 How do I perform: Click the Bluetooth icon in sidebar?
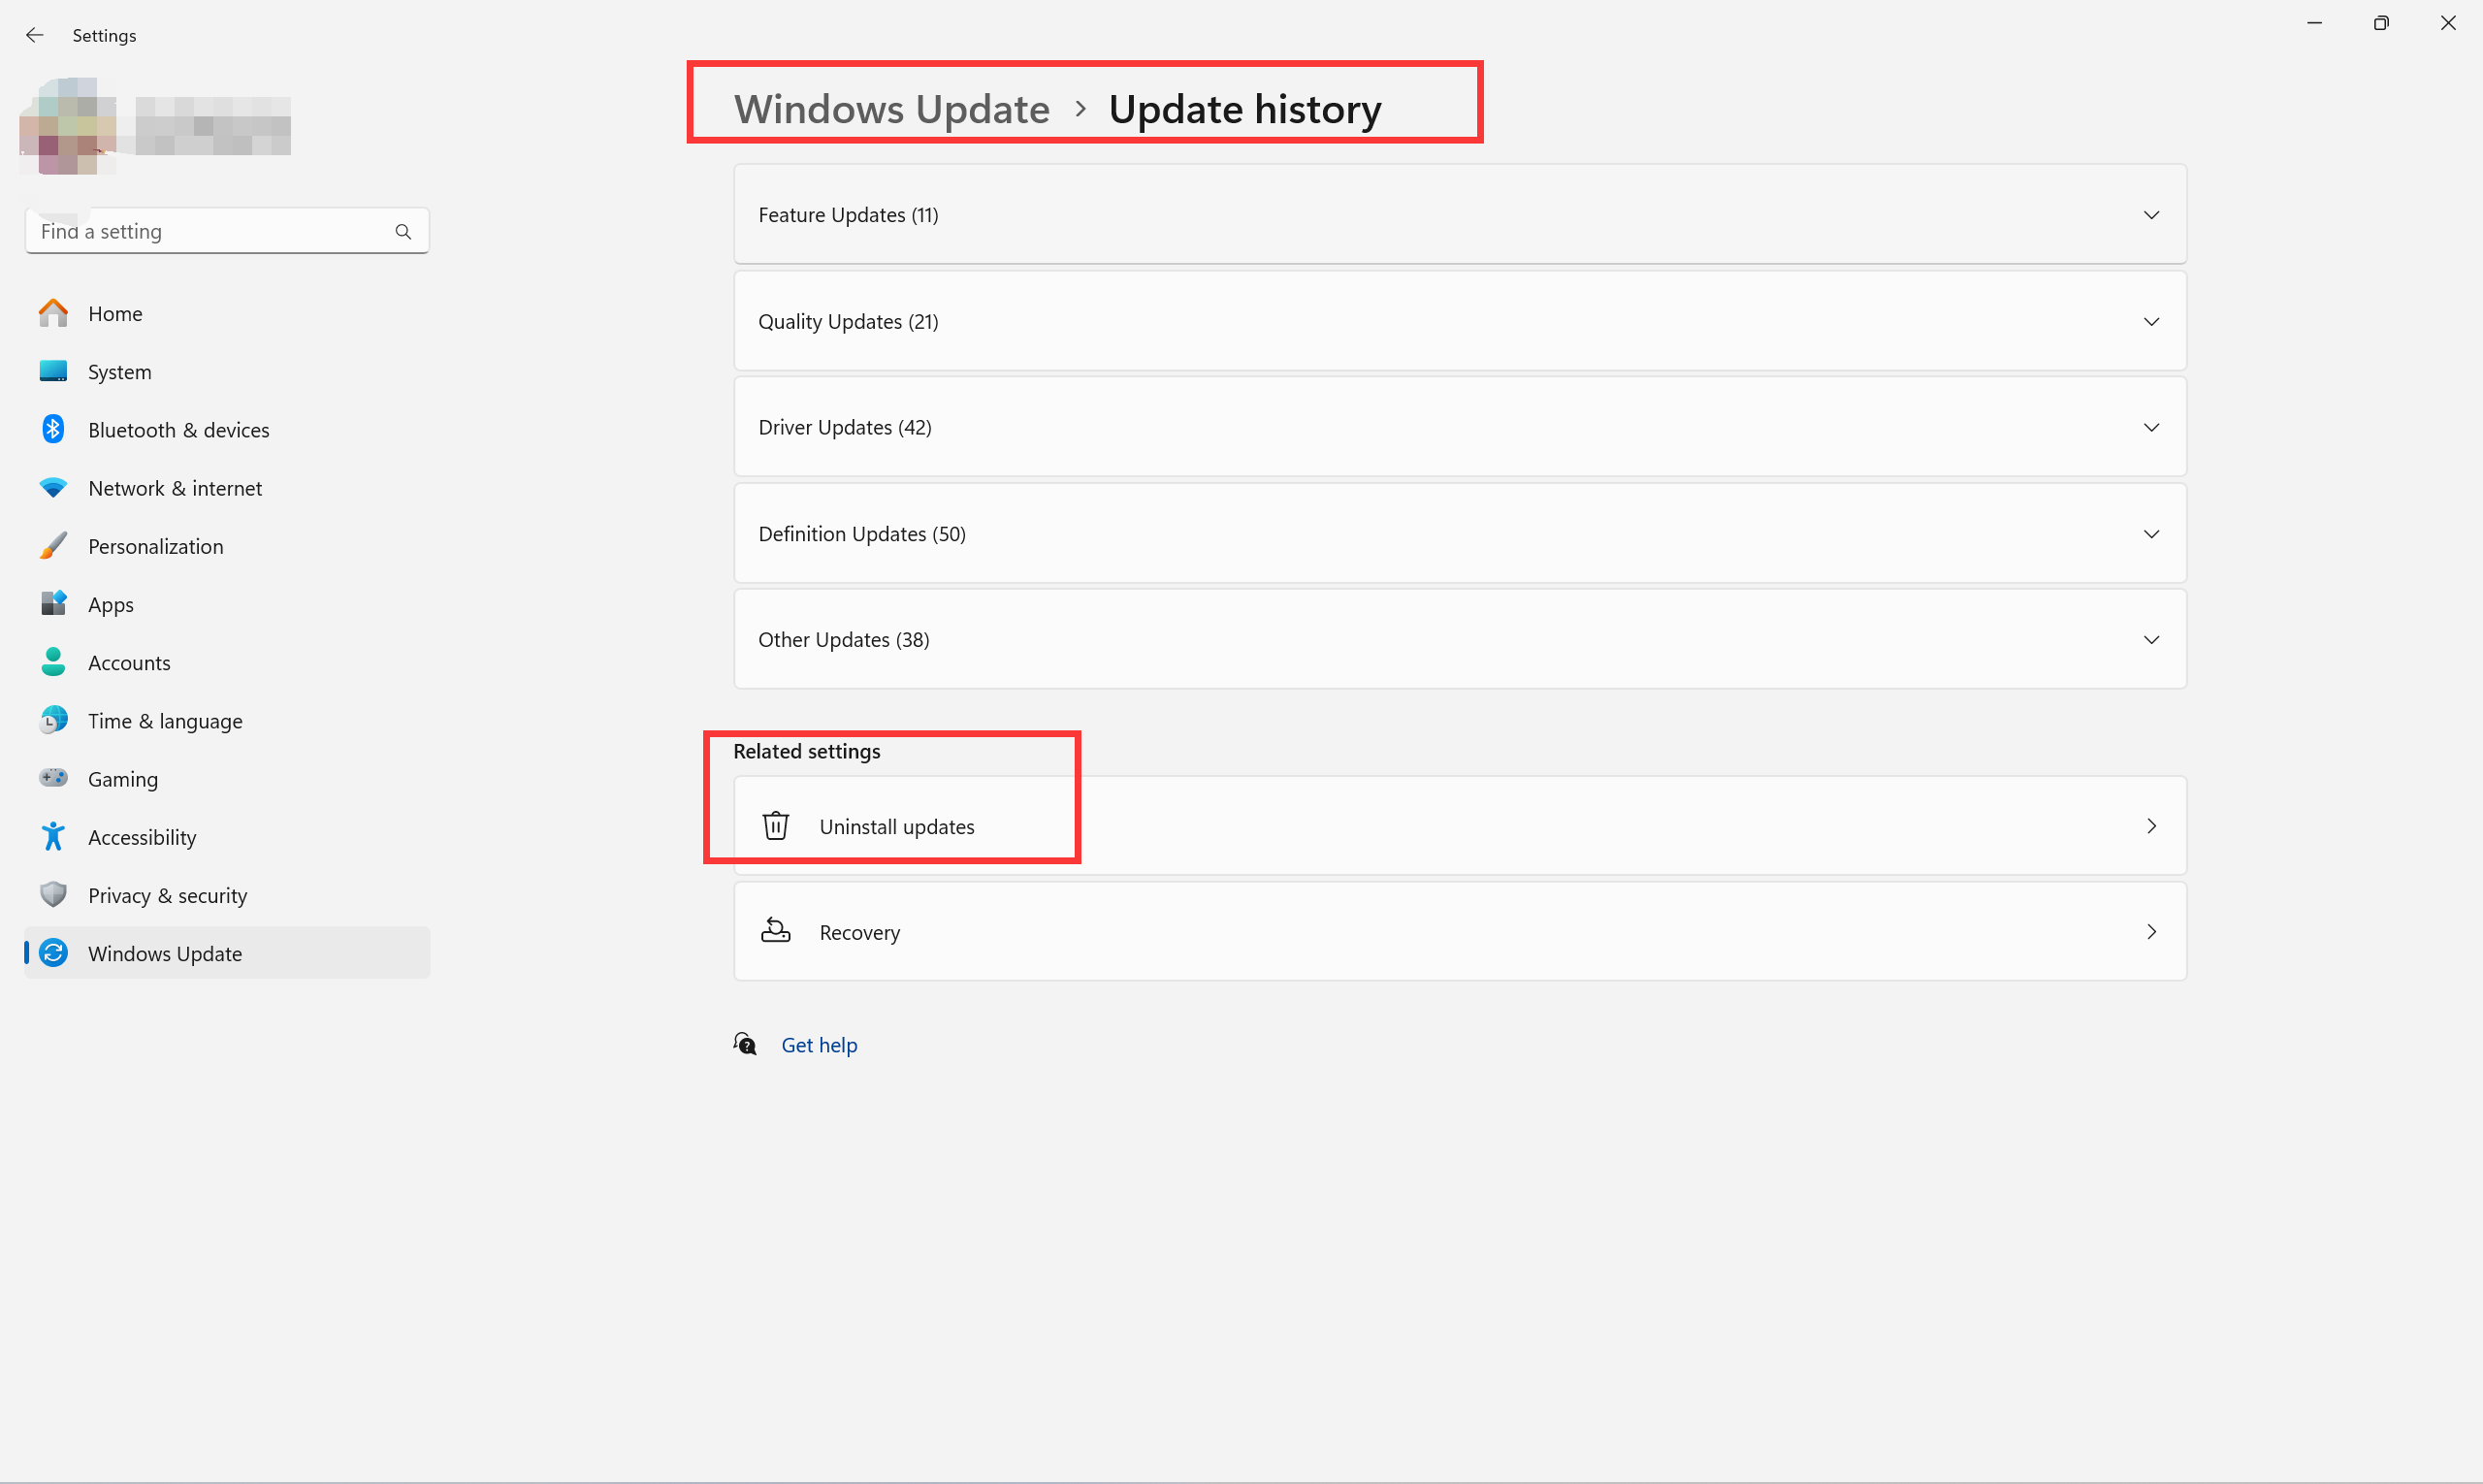click(x=53, y=429)
